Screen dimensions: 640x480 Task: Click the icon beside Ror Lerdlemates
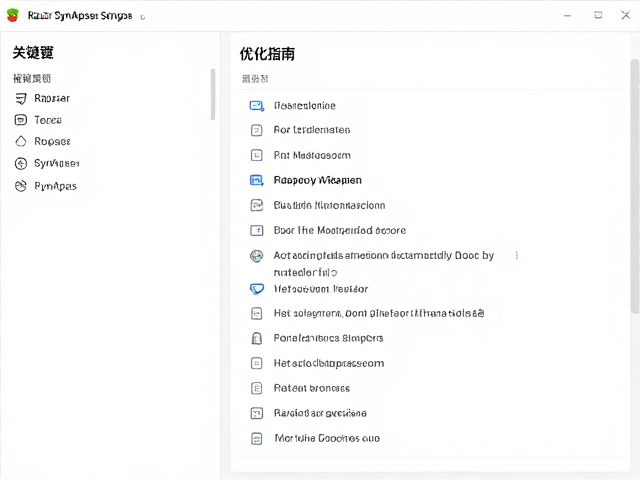tap(256, 130)
